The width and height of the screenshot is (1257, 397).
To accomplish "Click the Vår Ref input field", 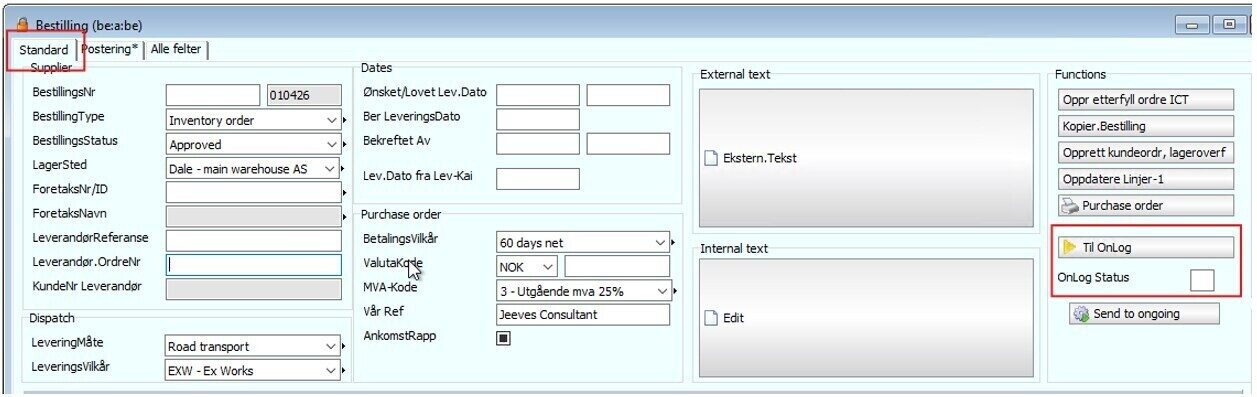I will tap(583, 314).
